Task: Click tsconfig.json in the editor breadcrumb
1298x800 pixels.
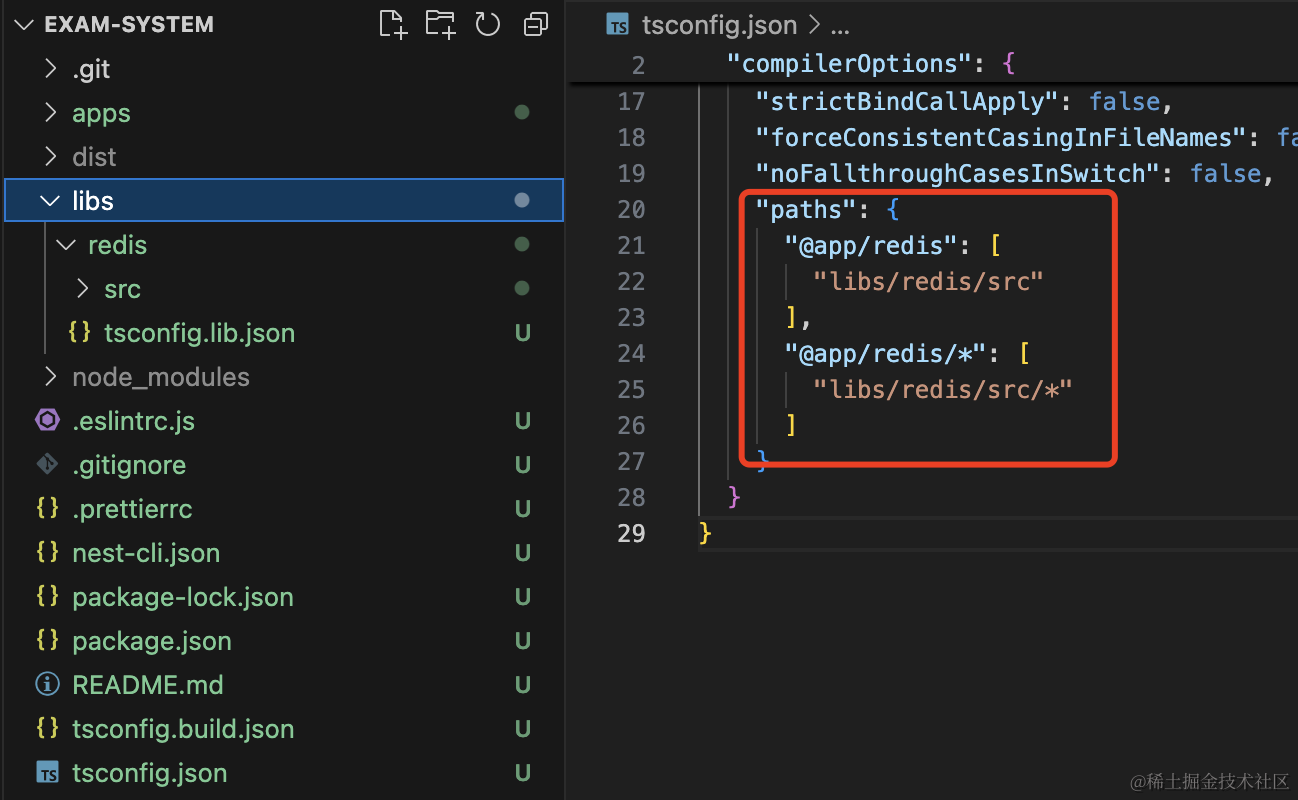Action: [719, 25]
